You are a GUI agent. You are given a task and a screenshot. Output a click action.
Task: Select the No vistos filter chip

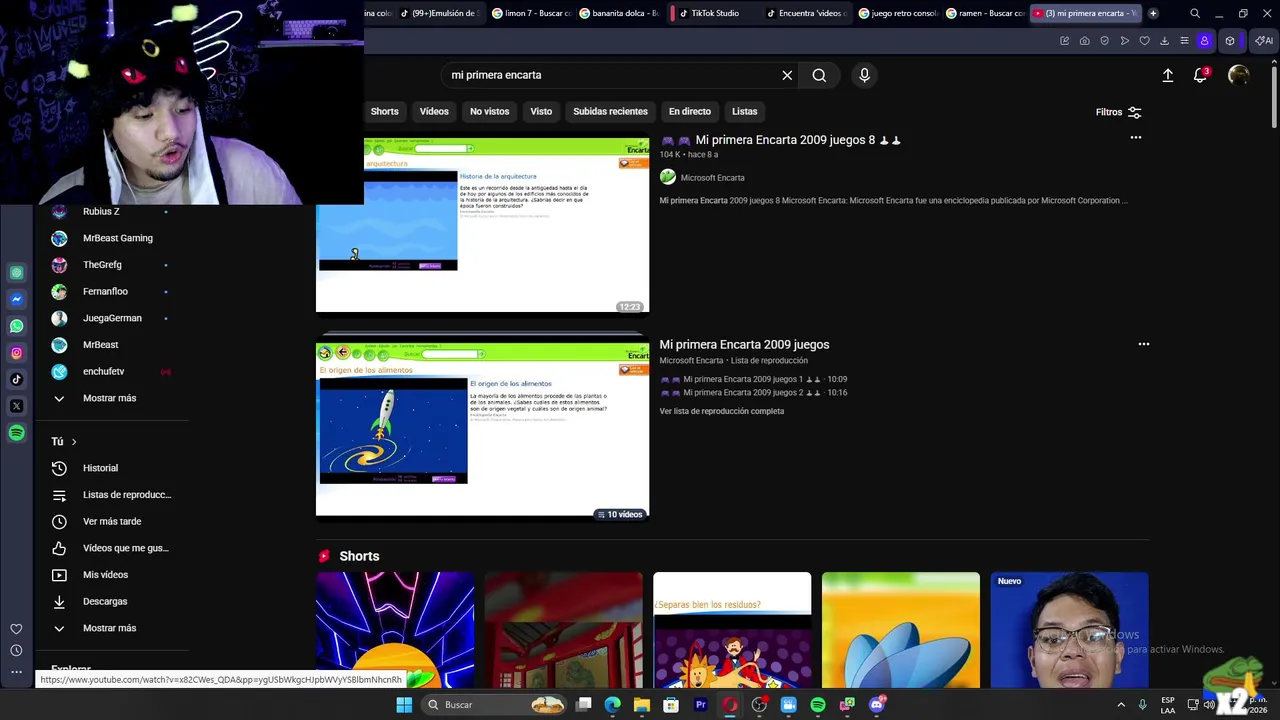click(490, 111)
